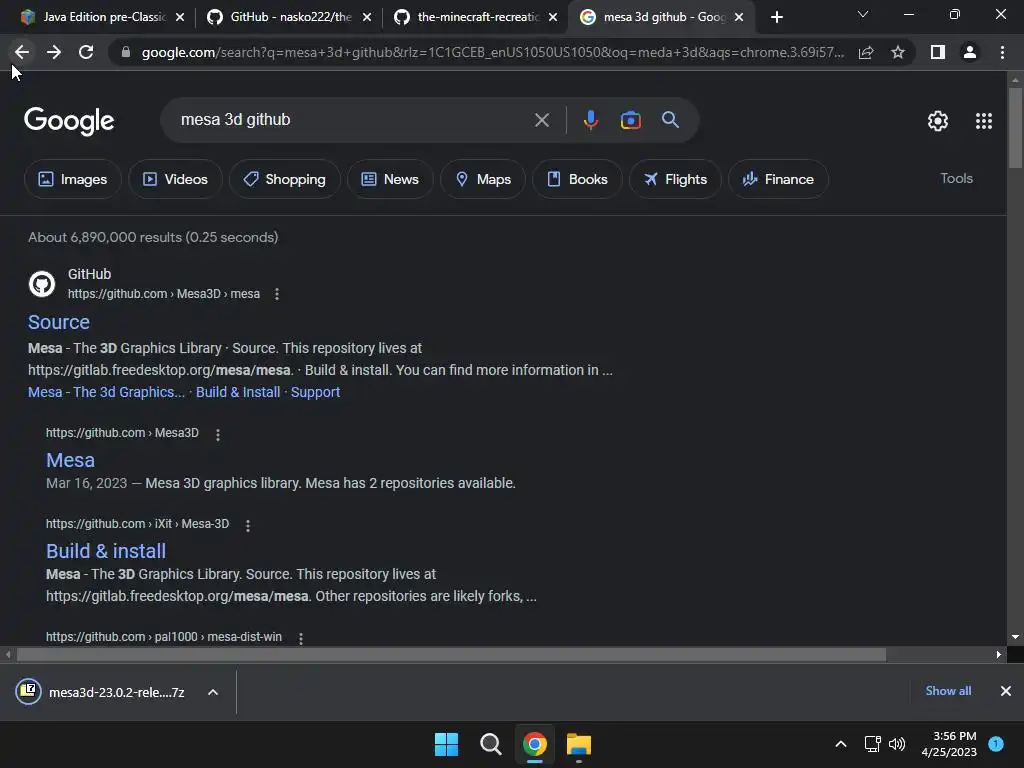Go back with the browser back arrow
Screen dimensions: 1024x768
pyautogui.click(x=22, y=52)
